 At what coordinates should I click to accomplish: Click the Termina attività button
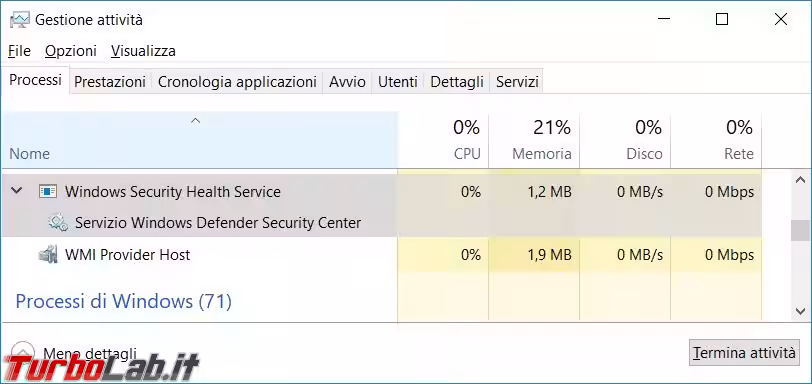744,353
